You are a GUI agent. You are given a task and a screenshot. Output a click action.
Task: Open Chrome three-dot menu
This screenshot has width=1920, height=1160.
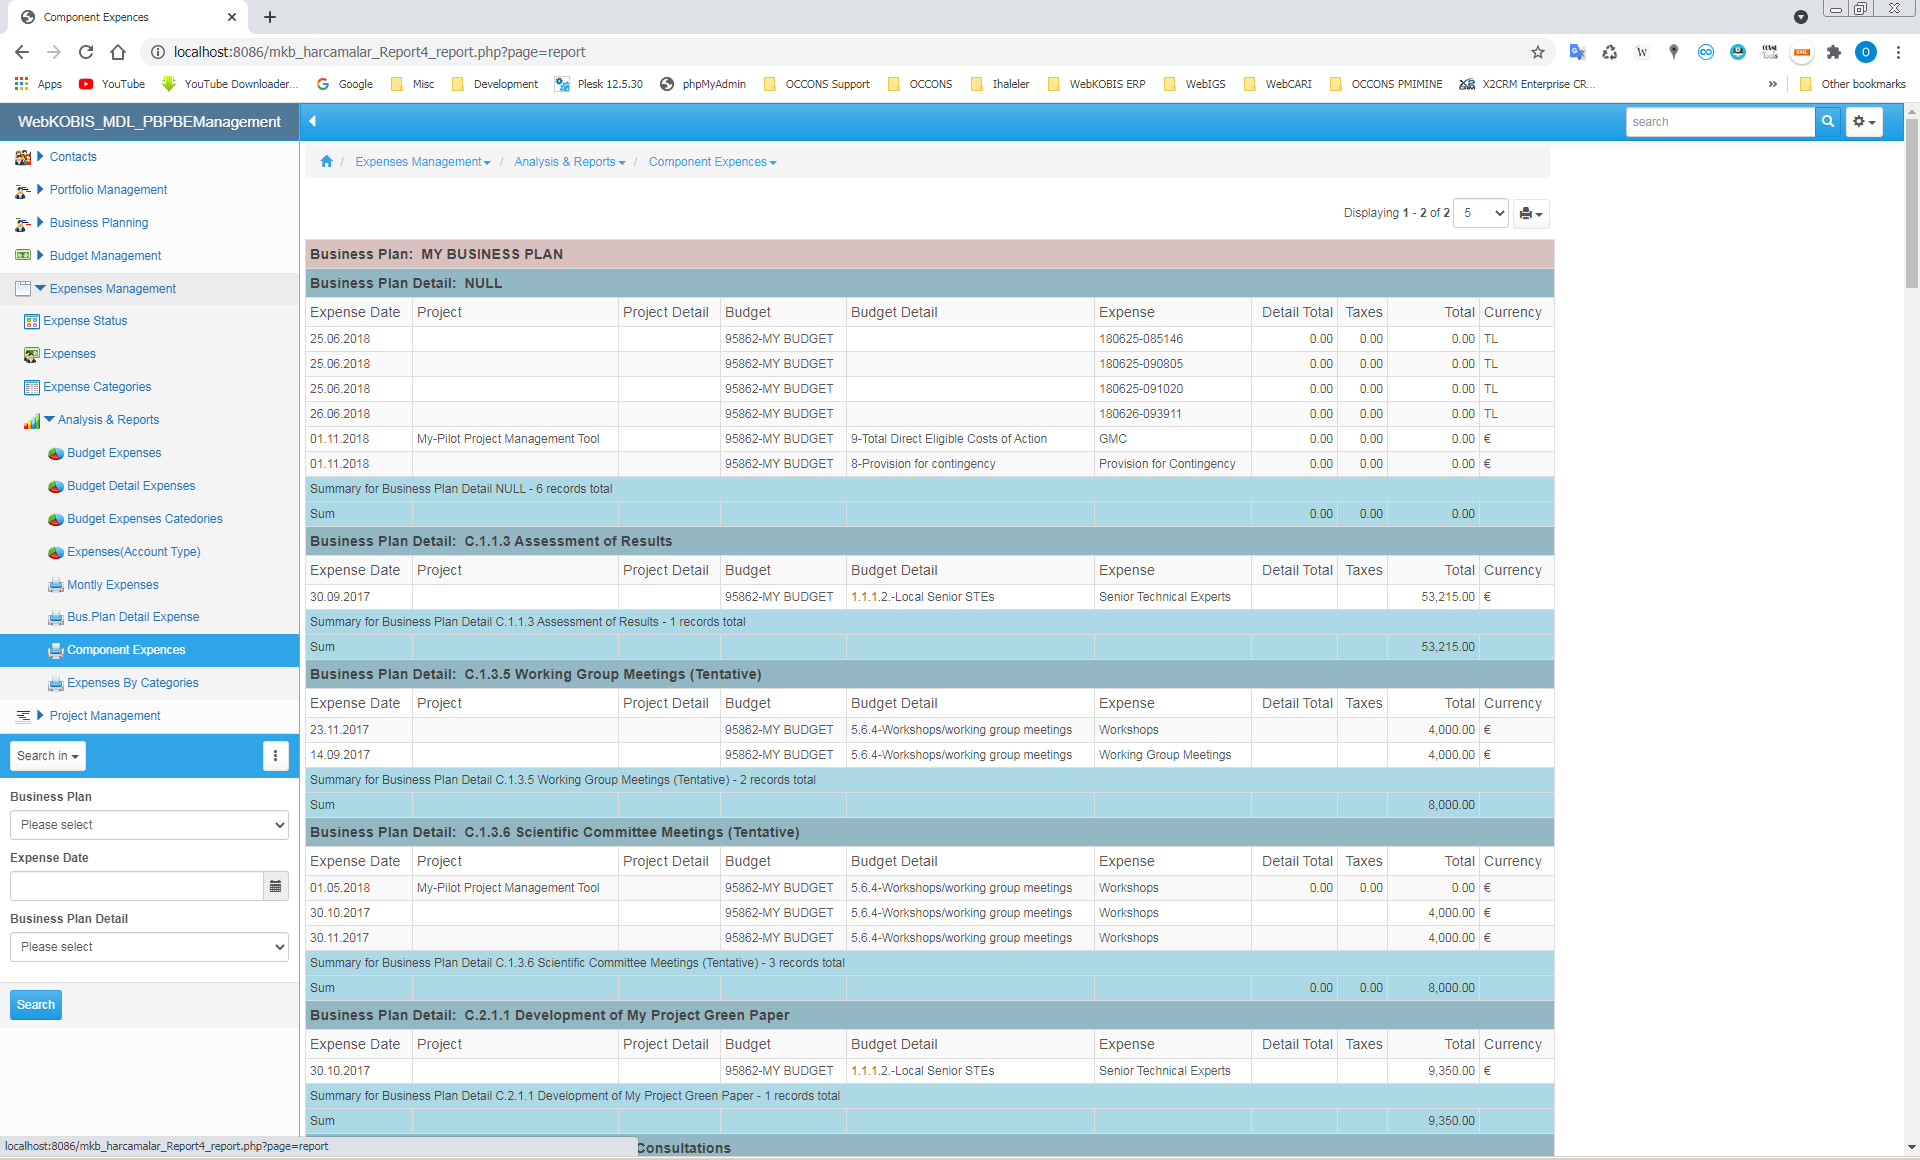click(1898, 52)
